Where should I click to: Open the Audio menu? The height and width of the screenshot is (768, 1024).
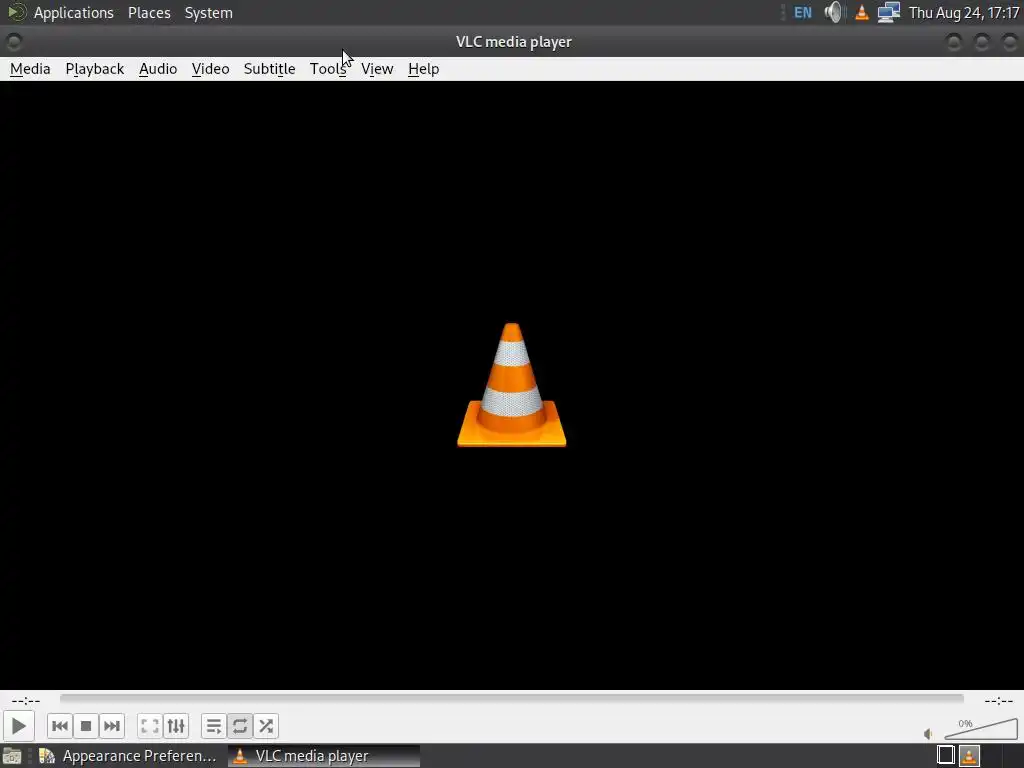tap(158, 69)
